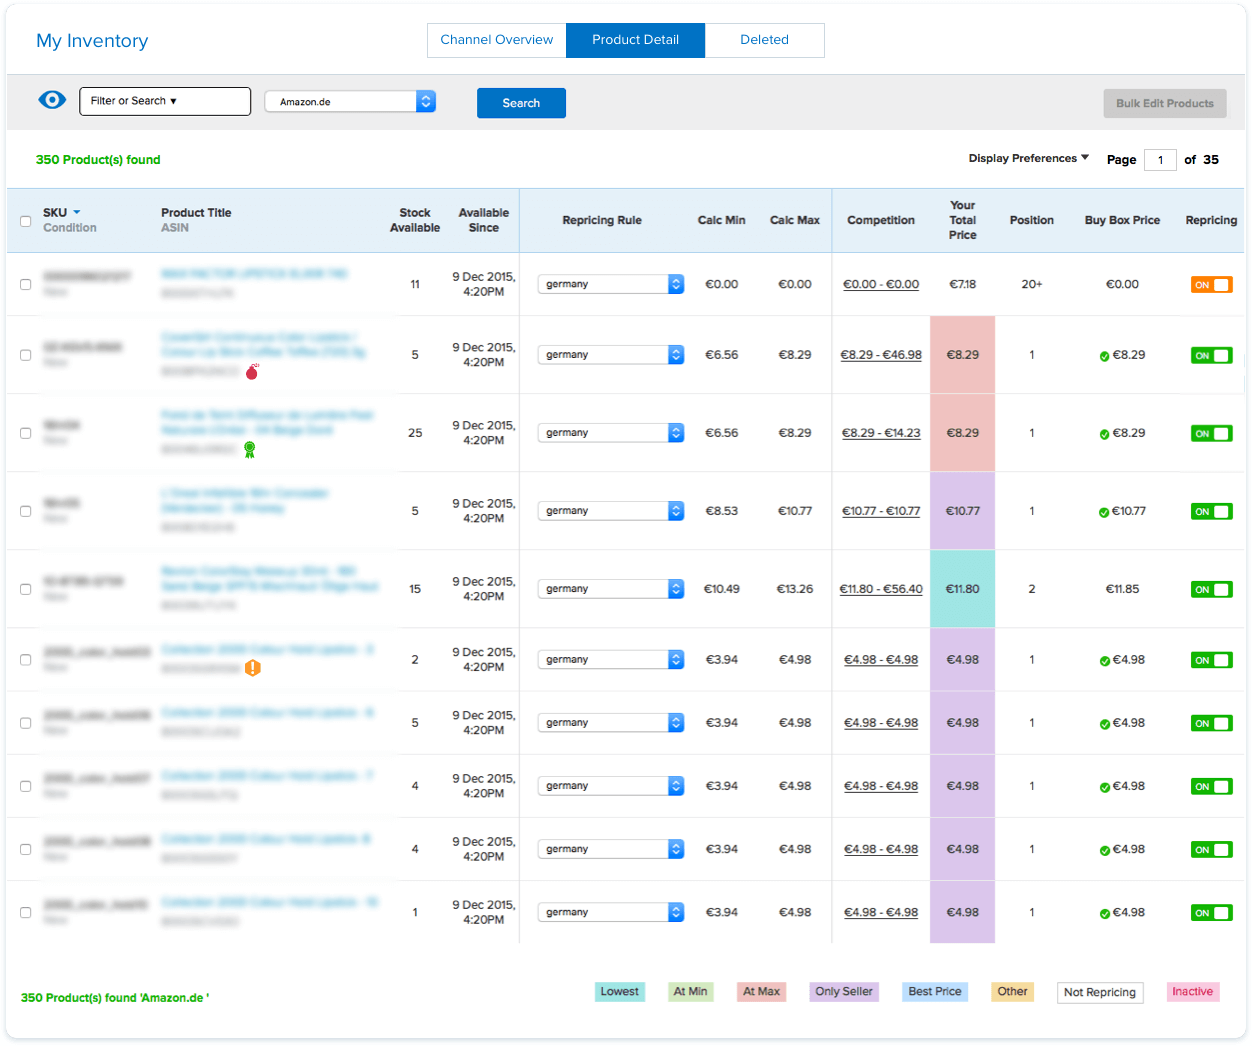Toggle the orange Repricing switch in the €7.18 row

[1211, 285]
